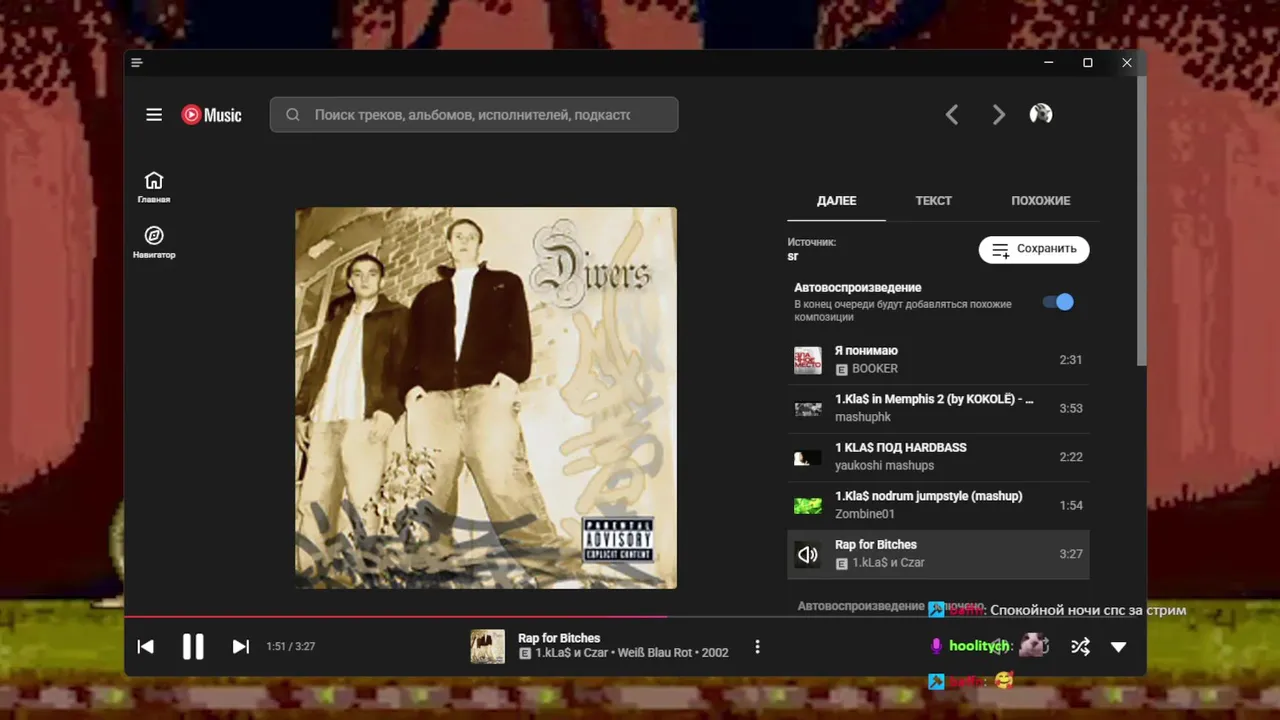The width and height of the screenshot is (1280, 720).
Task: Skip to the previous track
Action: pyautogui.click(x=146, y=647)
